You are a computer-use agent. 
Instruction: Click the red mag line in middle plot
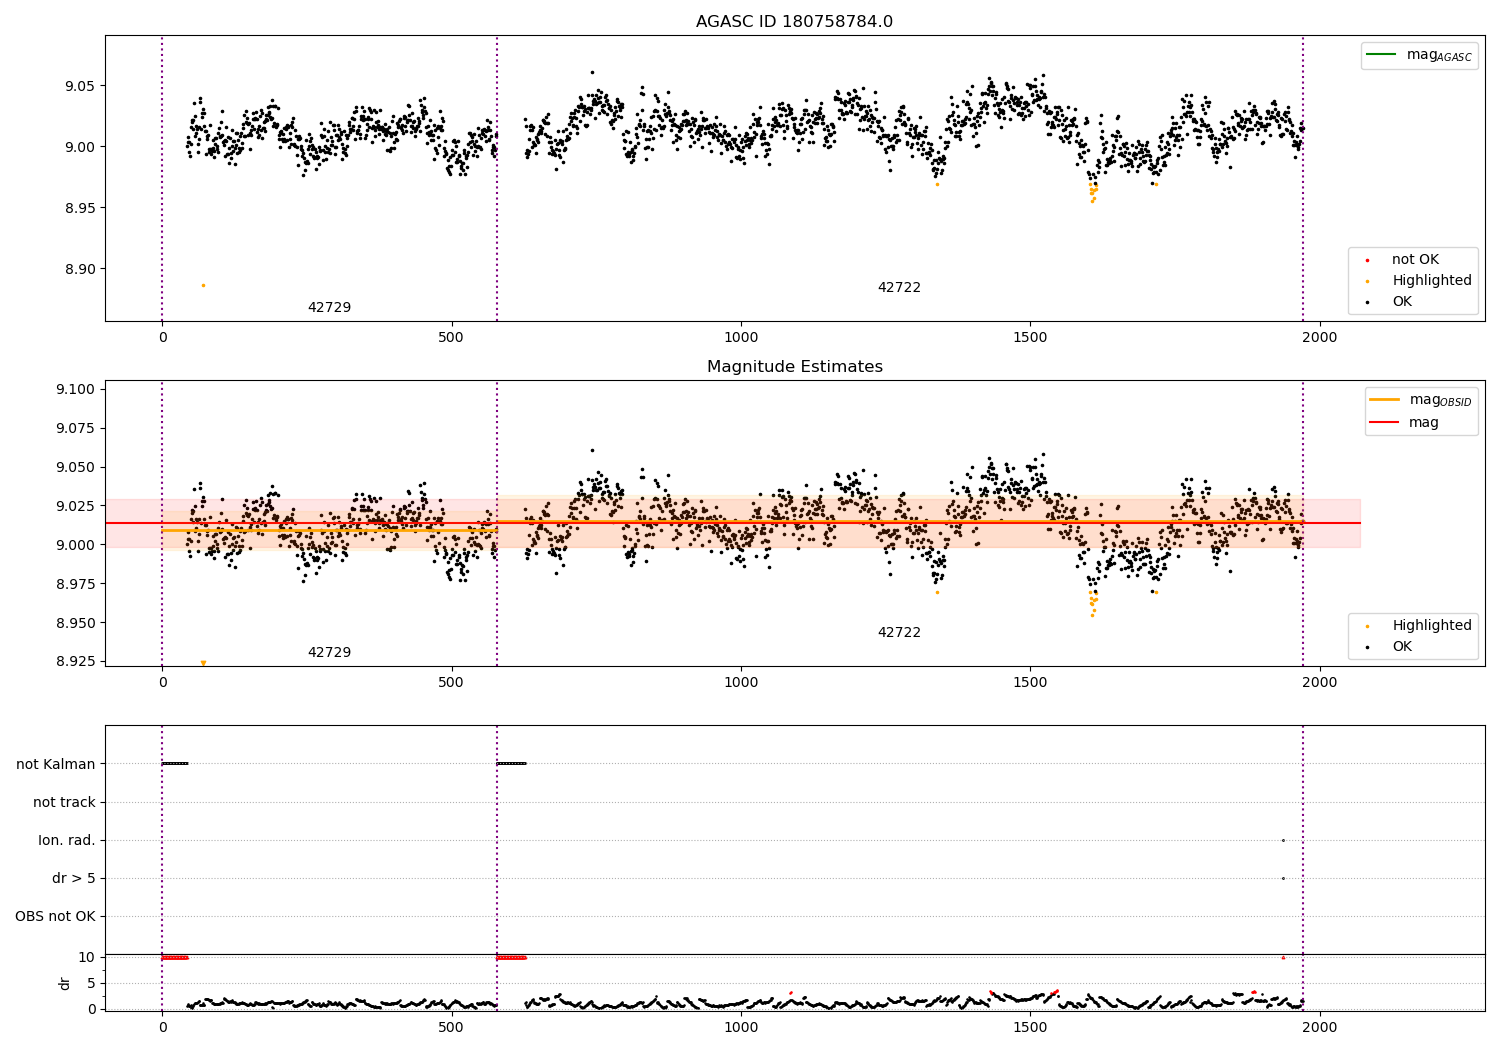732,523
